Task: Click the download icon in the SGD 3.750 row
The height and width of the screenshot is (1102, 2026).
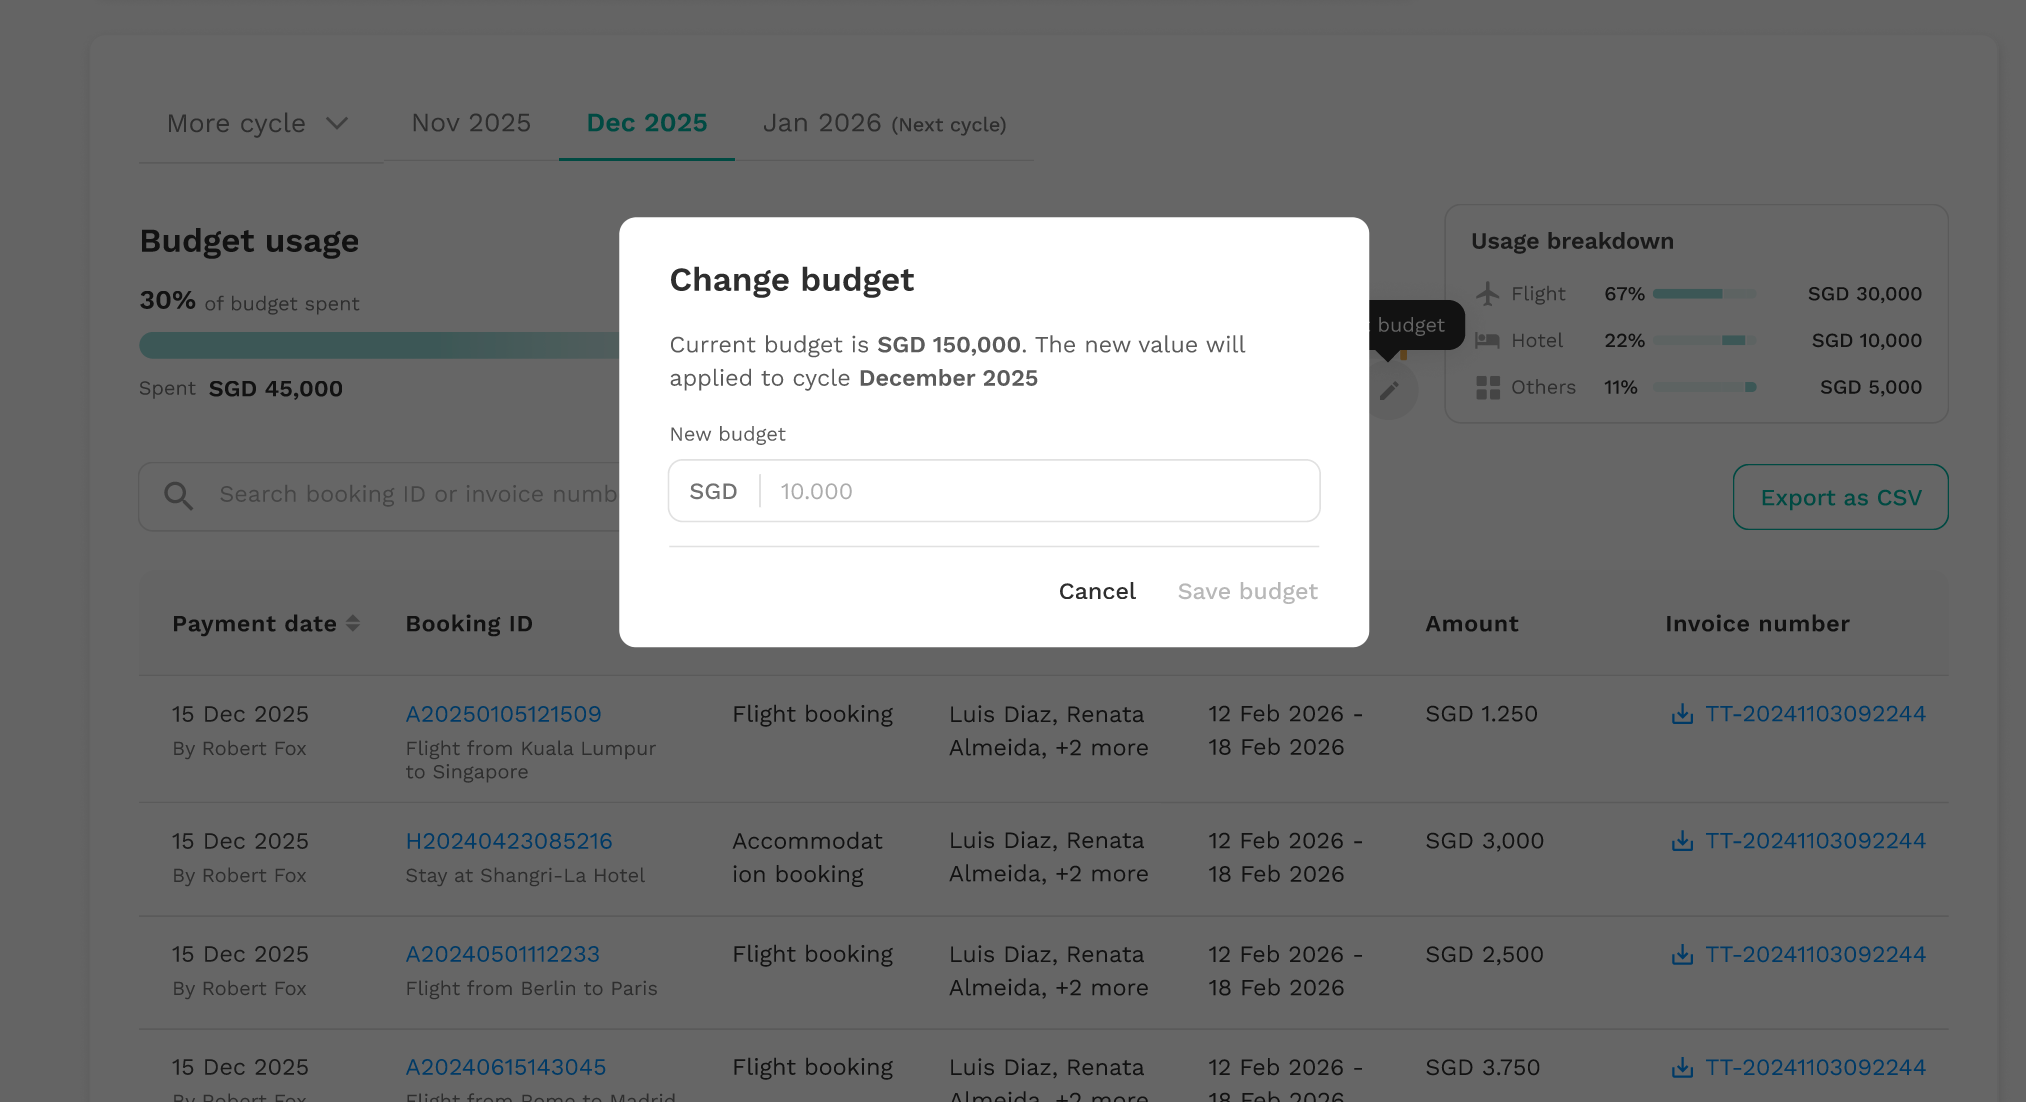Action: click(x=1682, y=1068)
